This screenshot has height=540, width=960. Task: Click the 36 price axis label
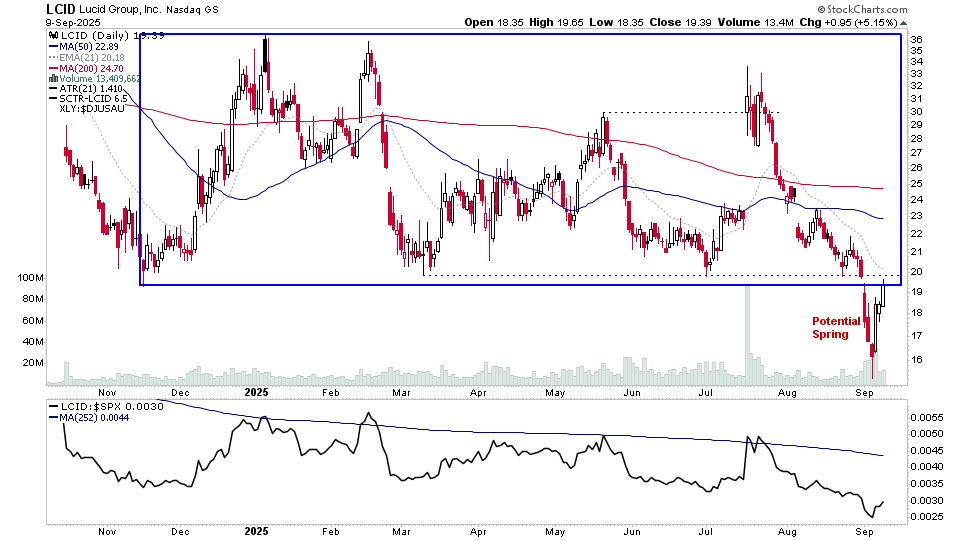tap(917, 39)
